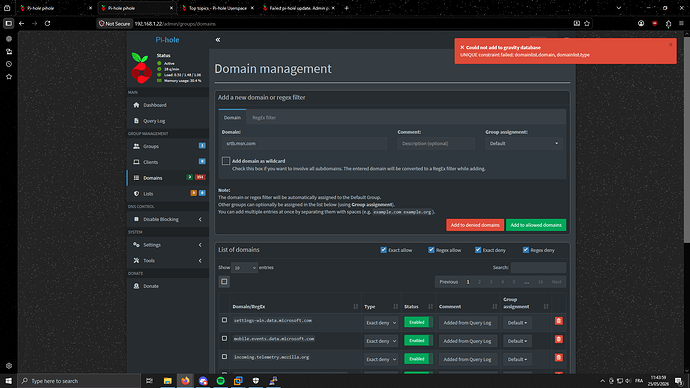This screenshot has width=690, height=388.
Task: Switch to the RegEx filter tab
Action: (264, 117)
